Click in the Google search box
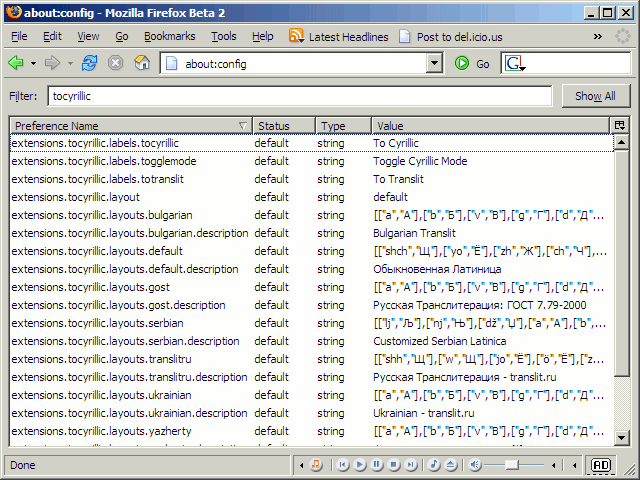The image size is (640, 480). pyautogui.click(x=578, y=64)
